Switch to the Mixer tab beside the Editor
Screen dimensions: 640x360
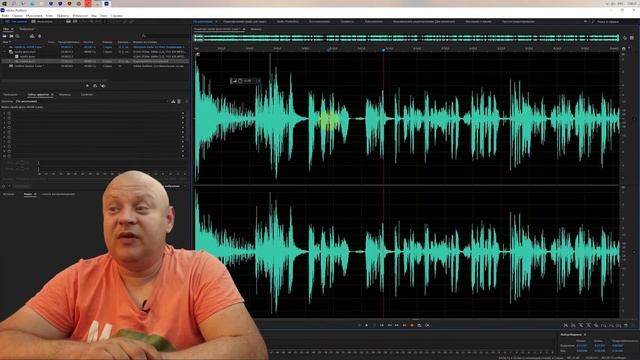[256, 29]
